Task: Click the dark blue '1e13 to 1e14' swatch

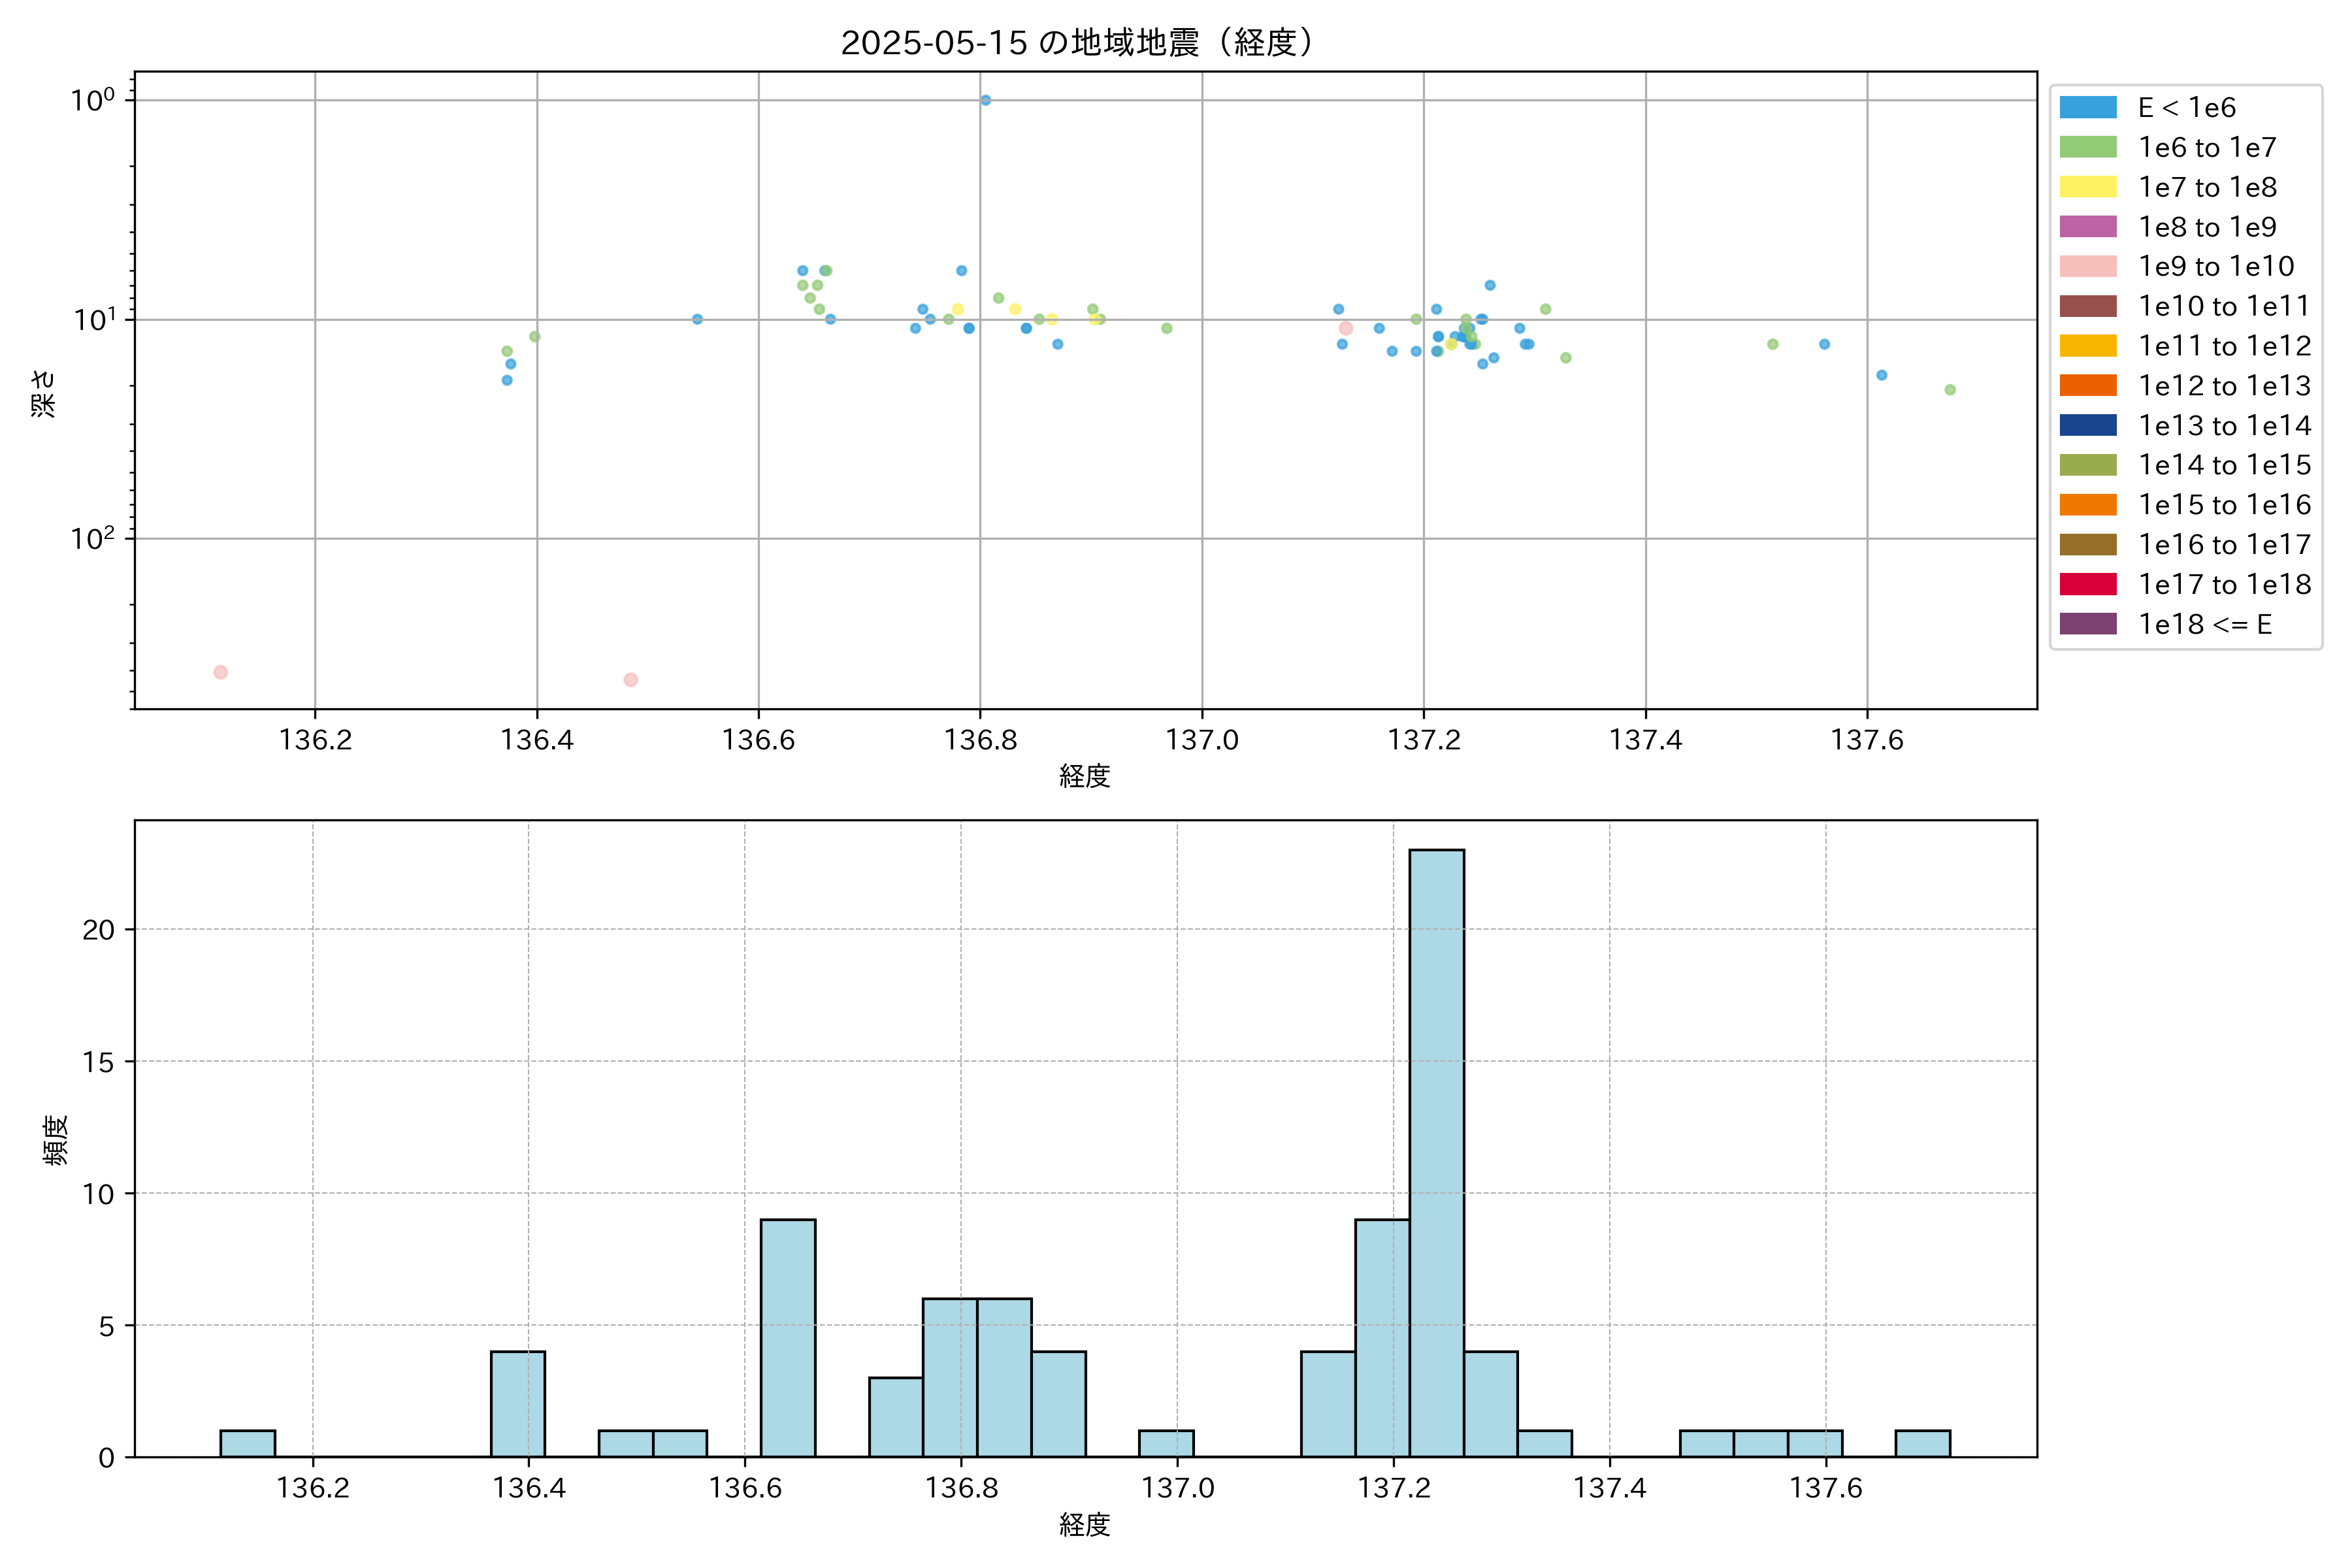Action: click(2088, 425)
